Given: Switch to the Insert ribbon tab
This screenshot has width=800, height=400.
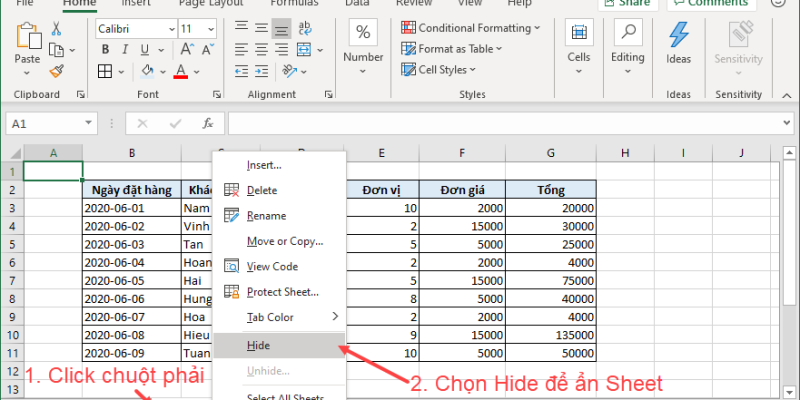Looking at the screenshot, I should pos(135,3).
